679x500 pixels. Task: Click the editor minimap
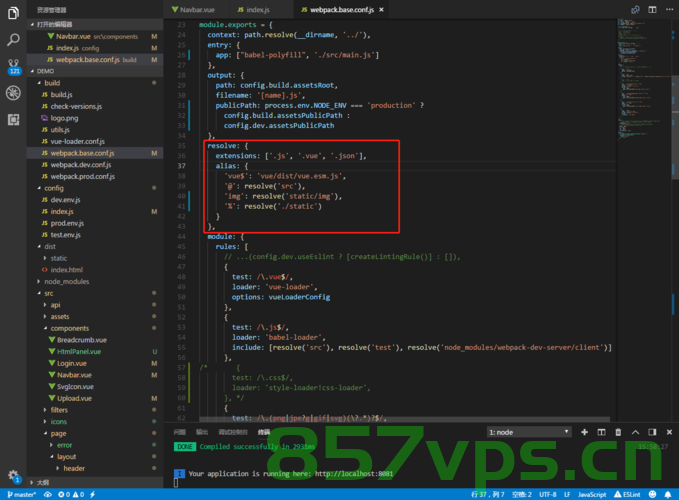[644, 78]
